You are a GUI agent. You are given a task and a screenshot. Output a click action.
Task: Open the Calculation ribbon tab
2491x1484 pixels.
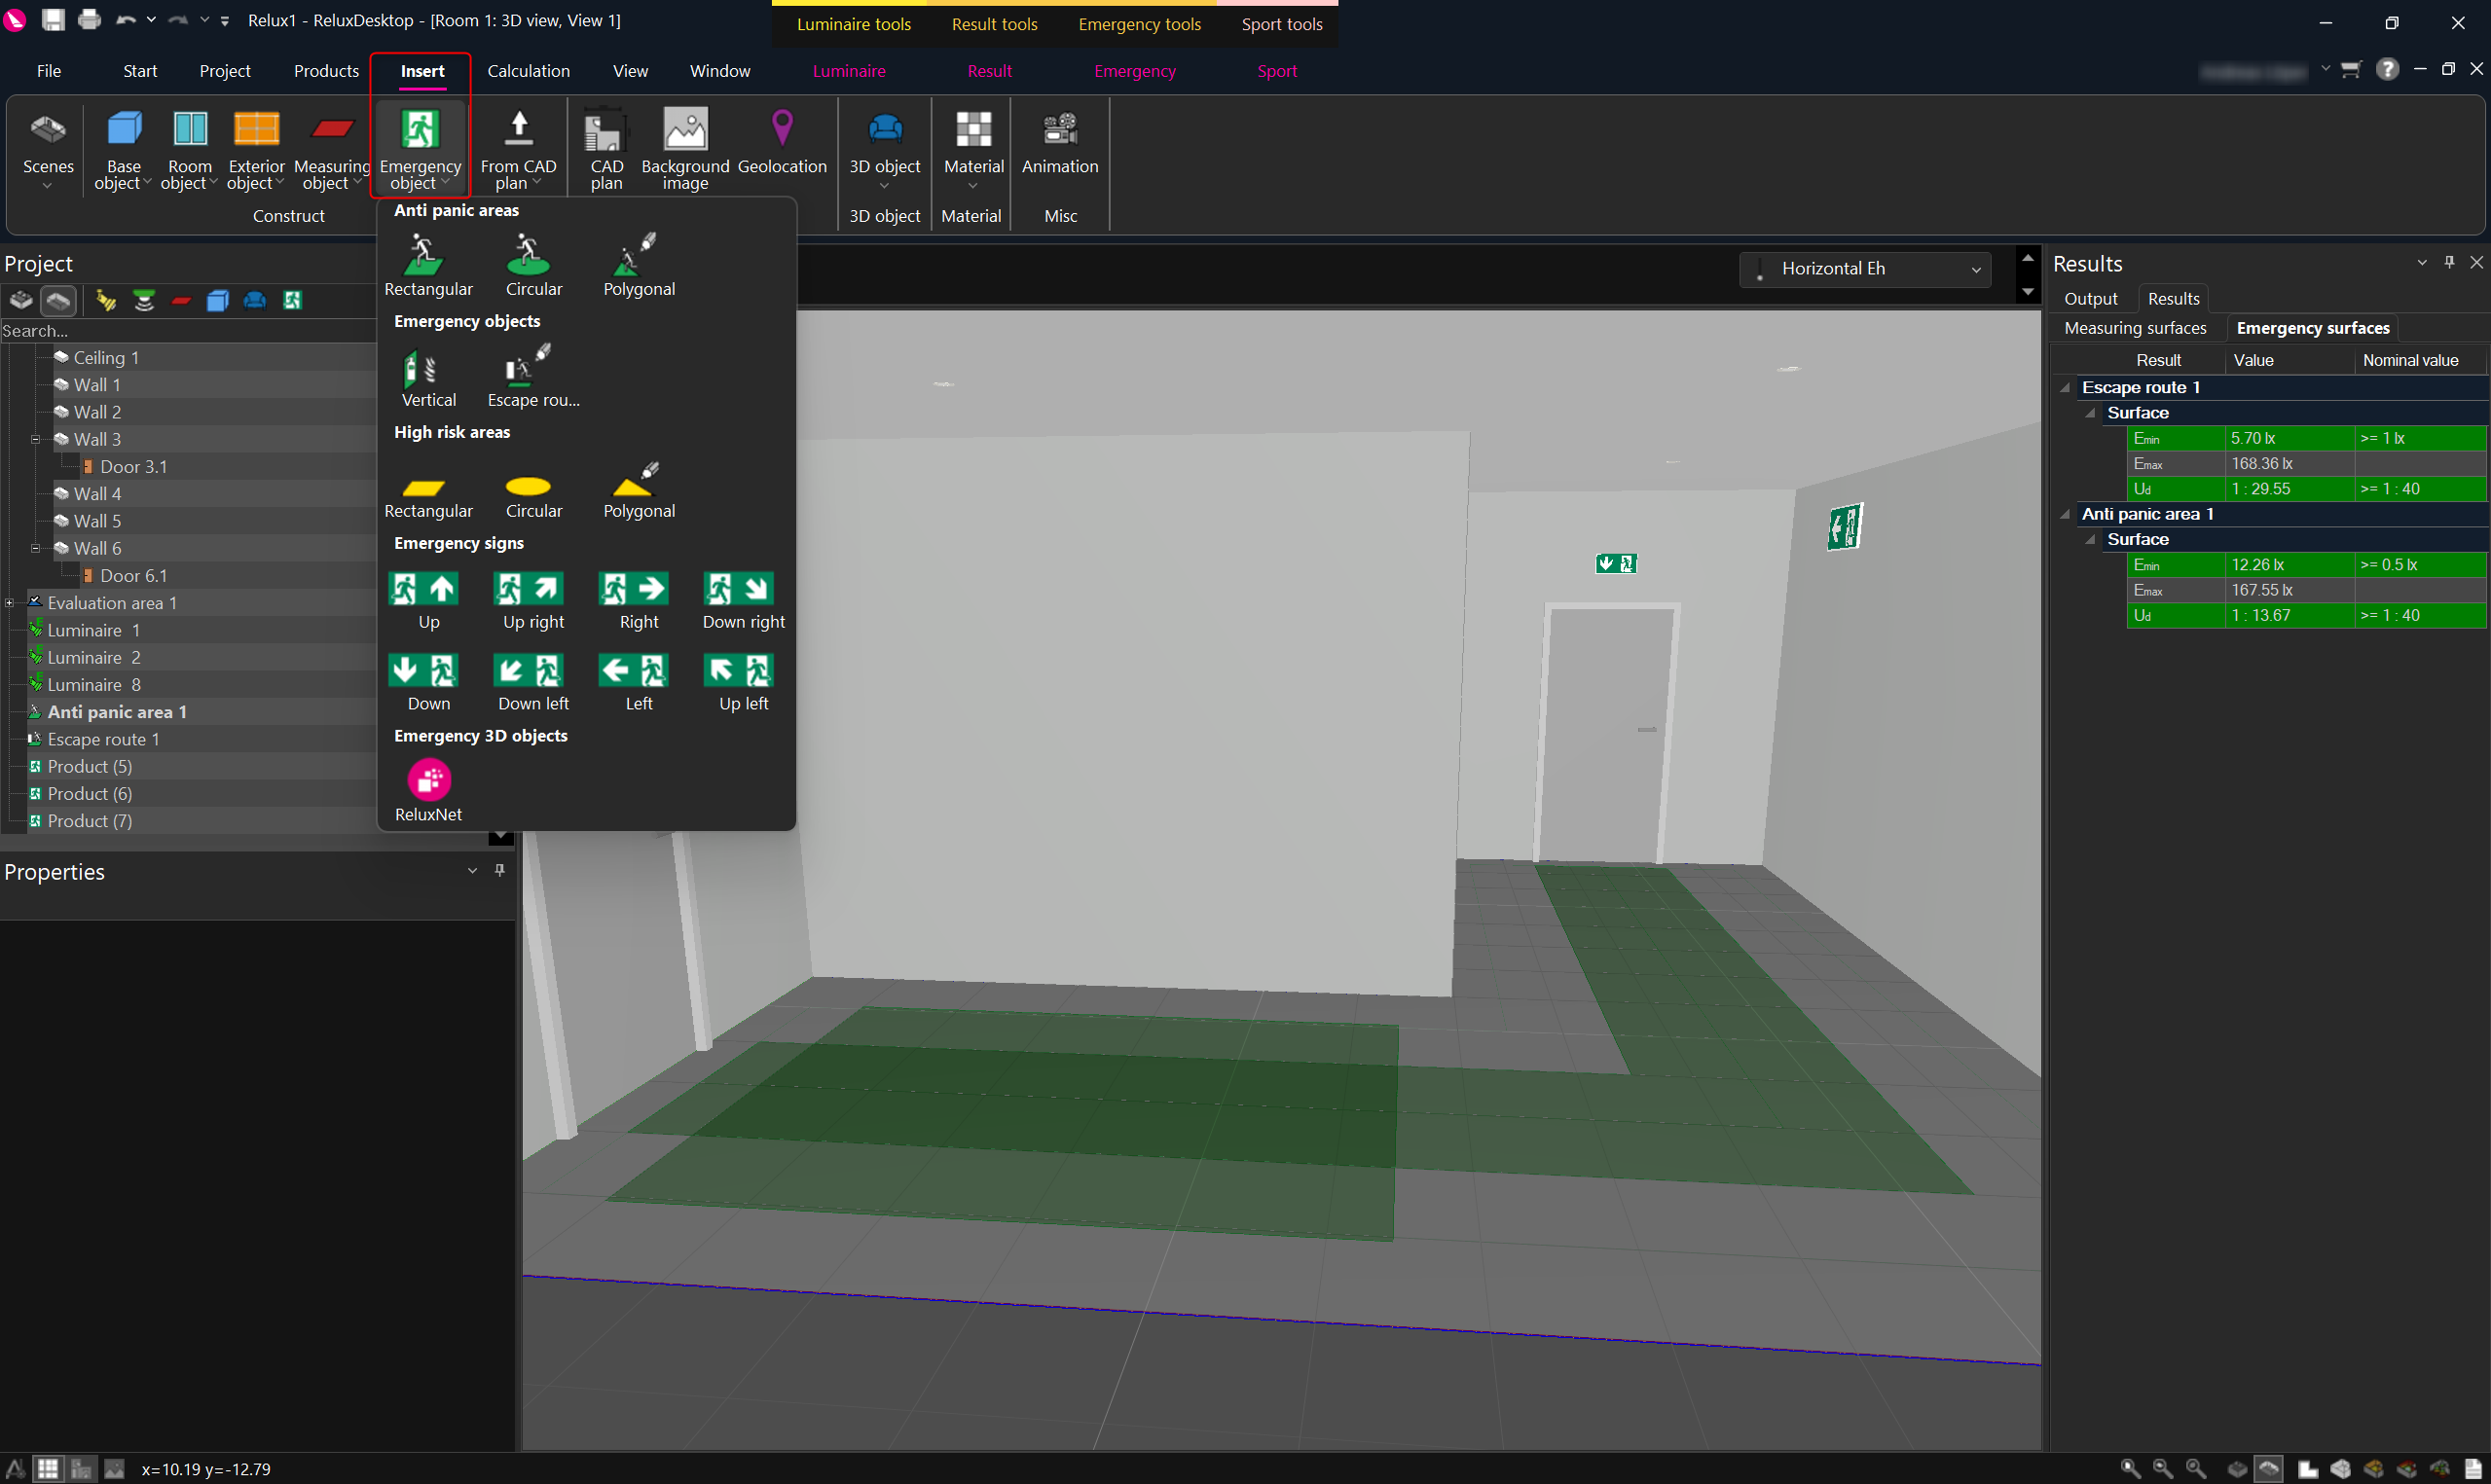[x=528, y=71]
